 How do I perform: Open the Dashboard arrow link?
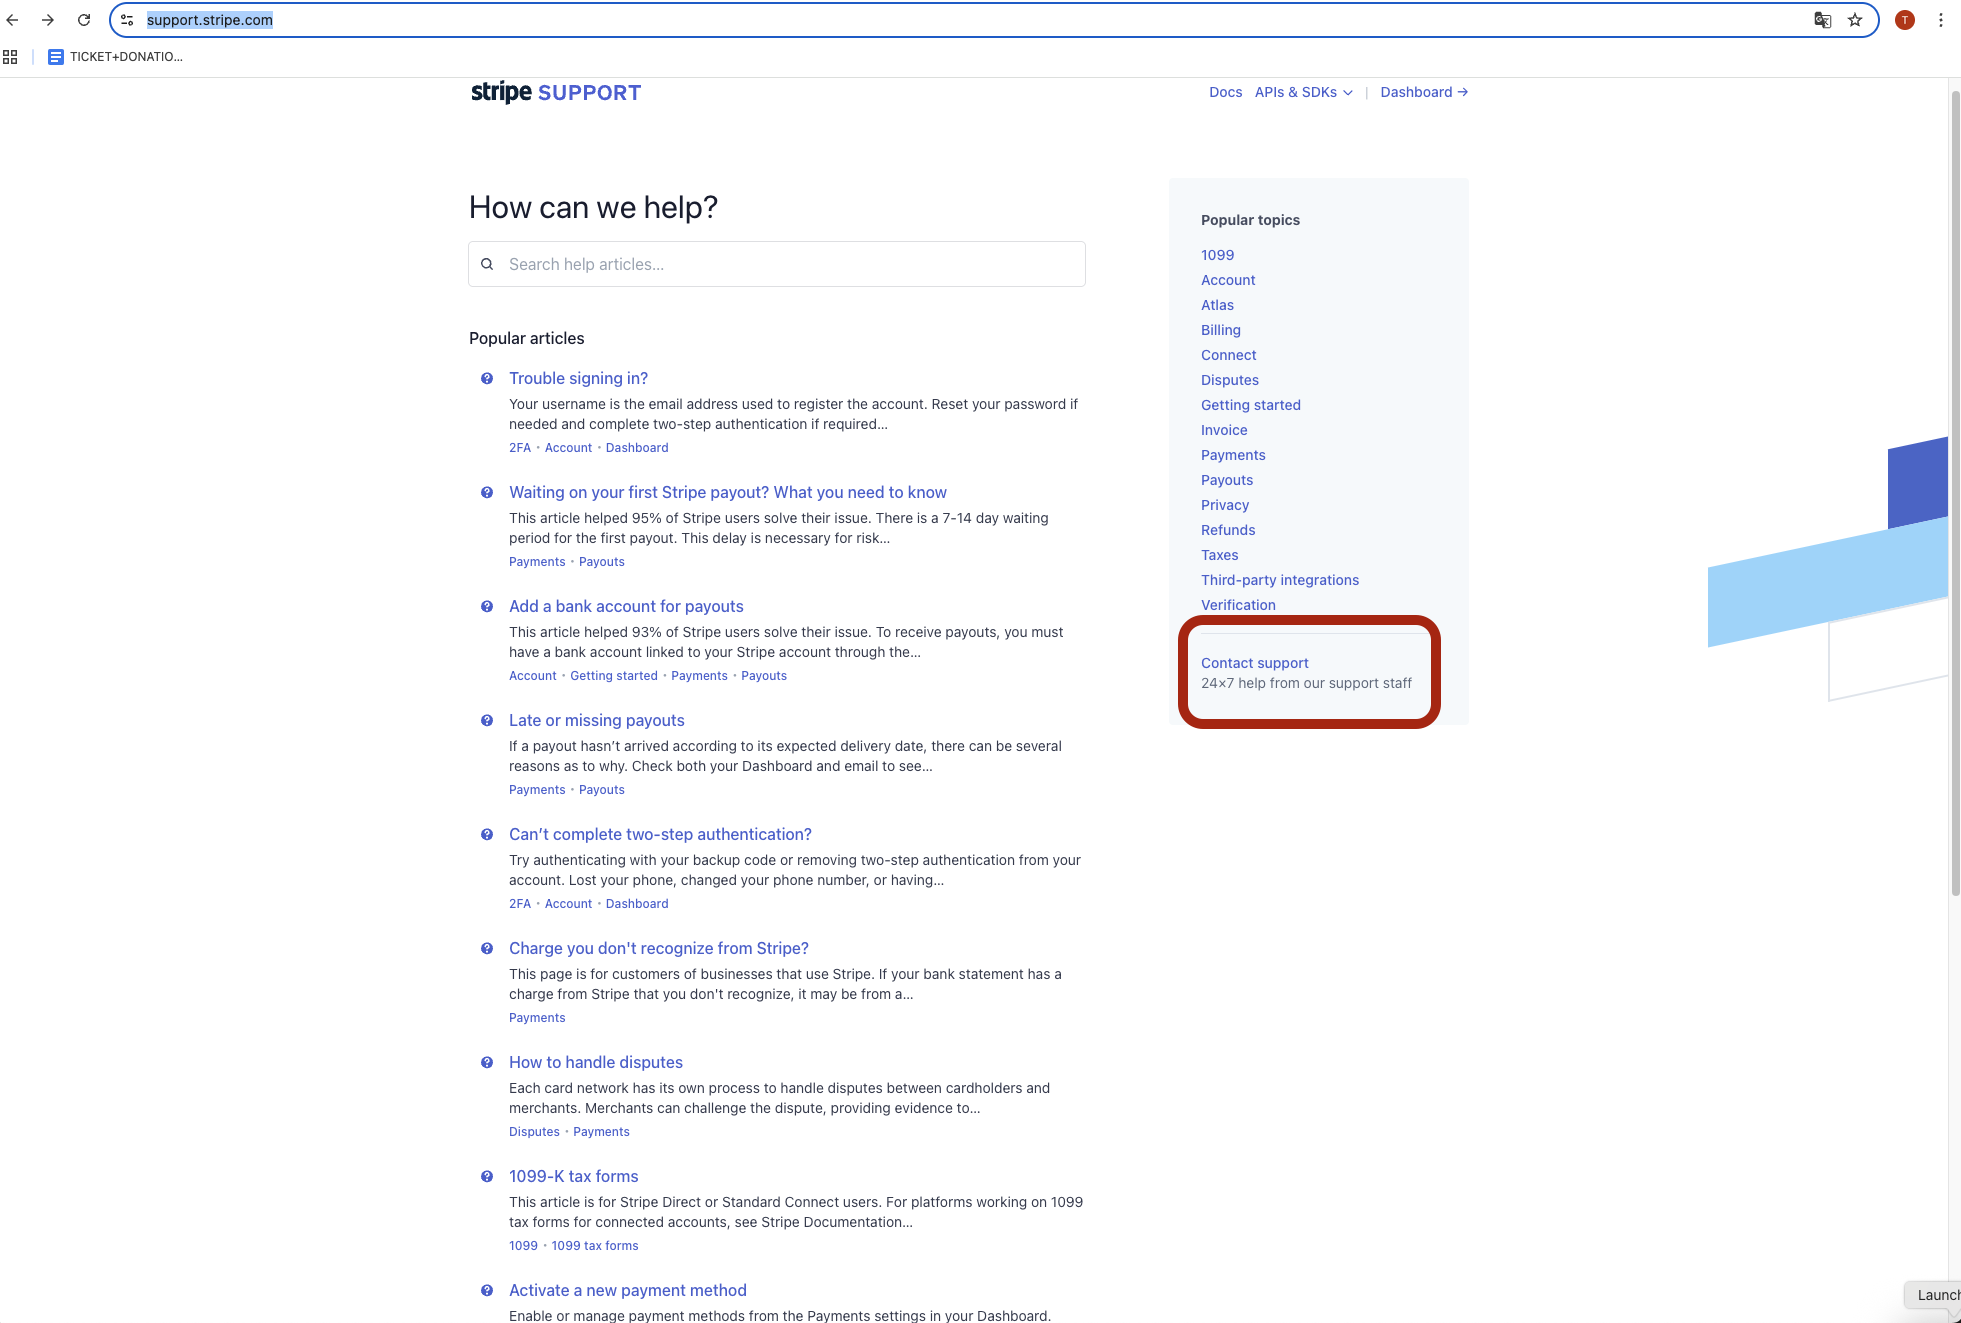click(x=1423, y=92)
